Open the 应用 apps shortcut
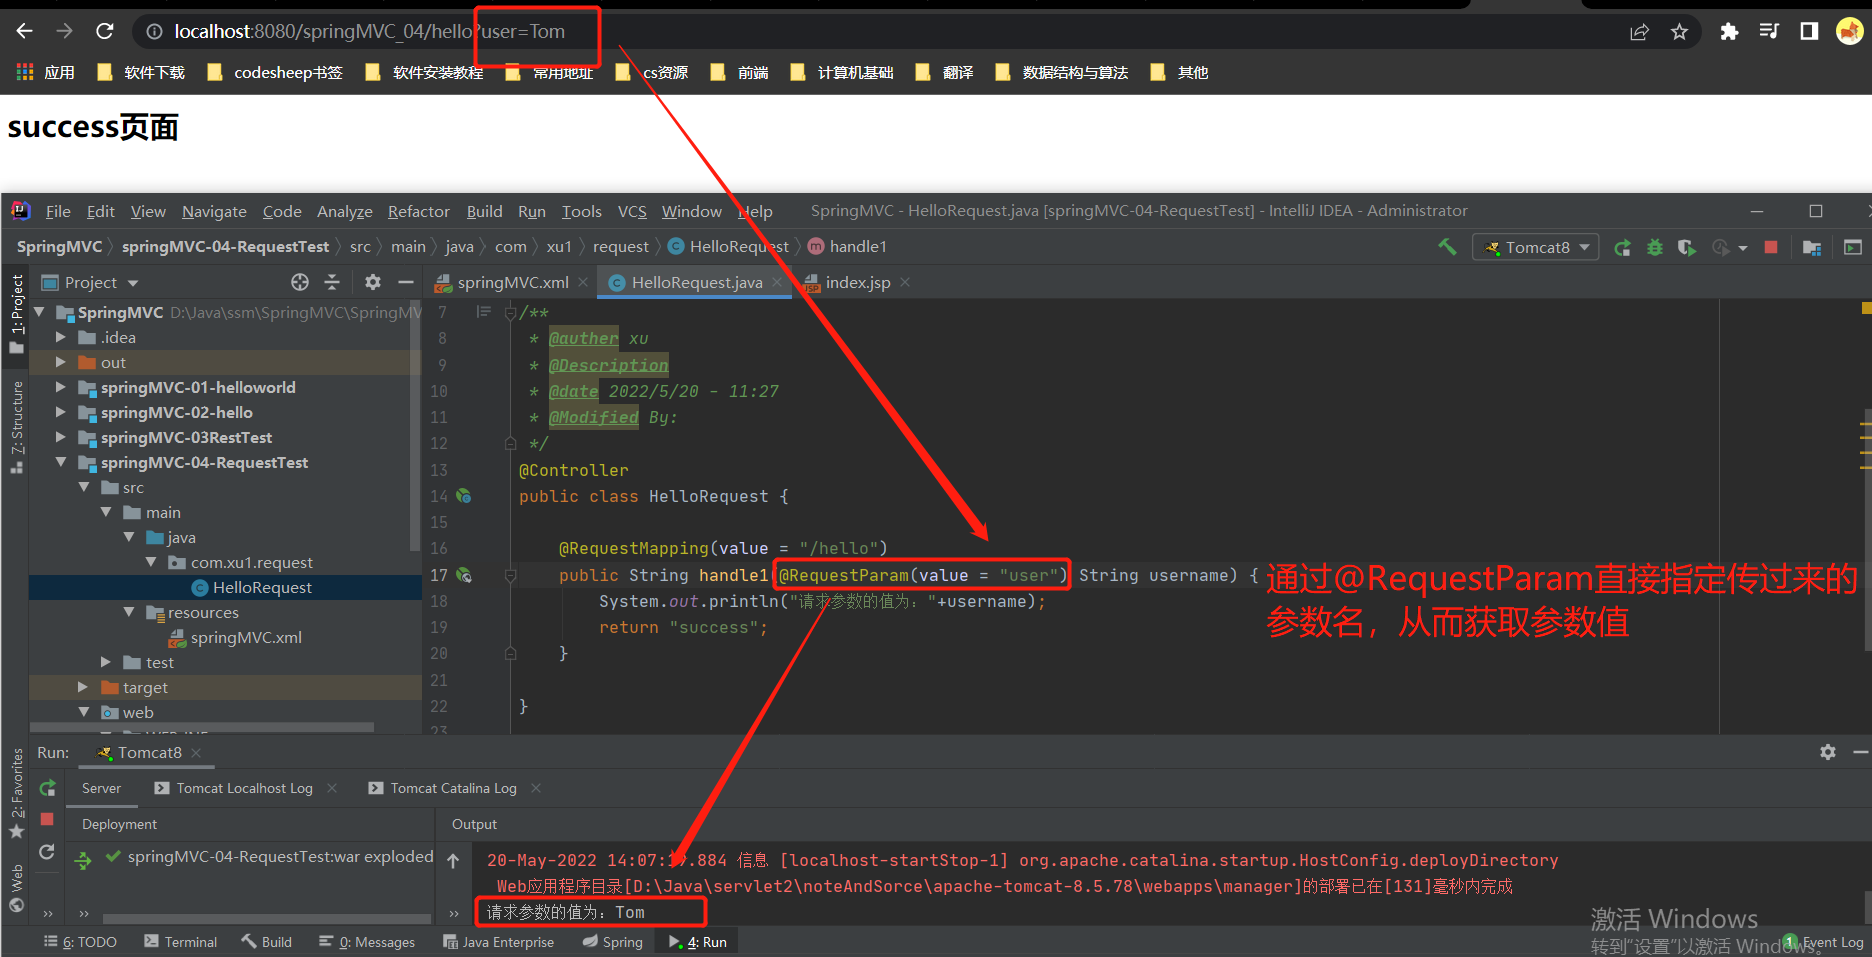1872x957 pixels. tap(46, 72)
